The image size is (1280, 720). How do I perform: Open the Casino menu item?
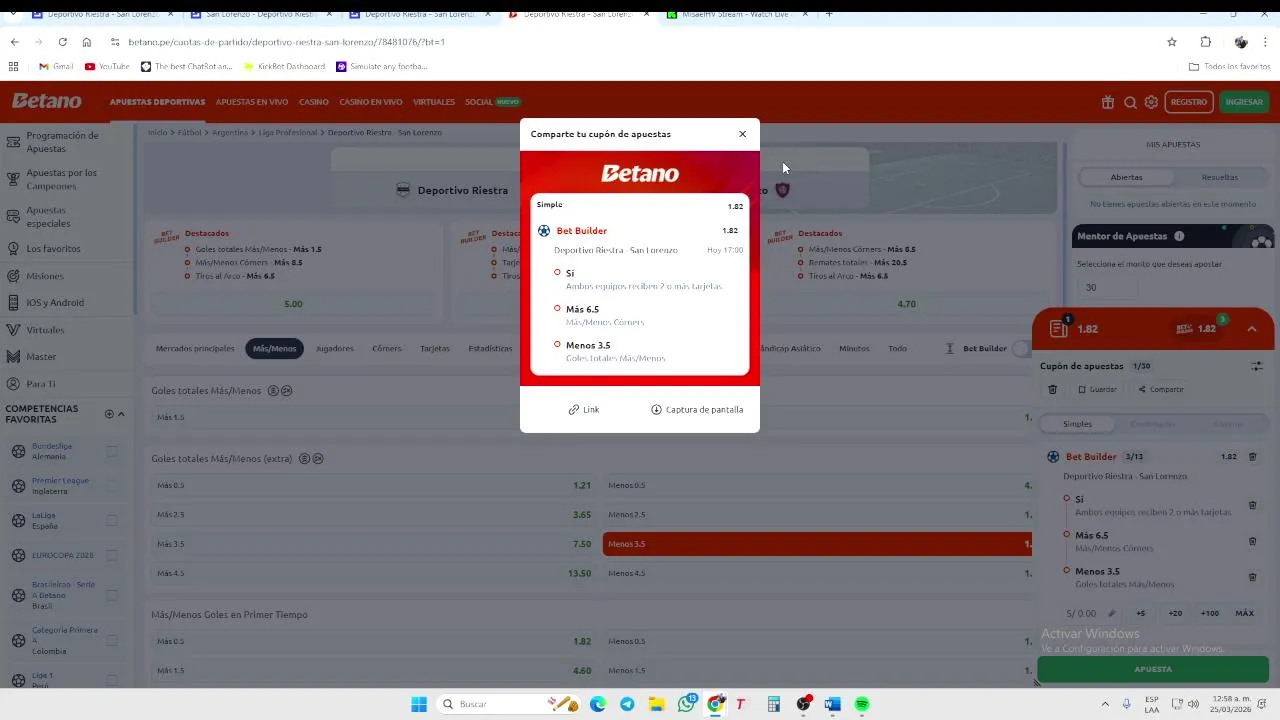click(x=314, y=102)
